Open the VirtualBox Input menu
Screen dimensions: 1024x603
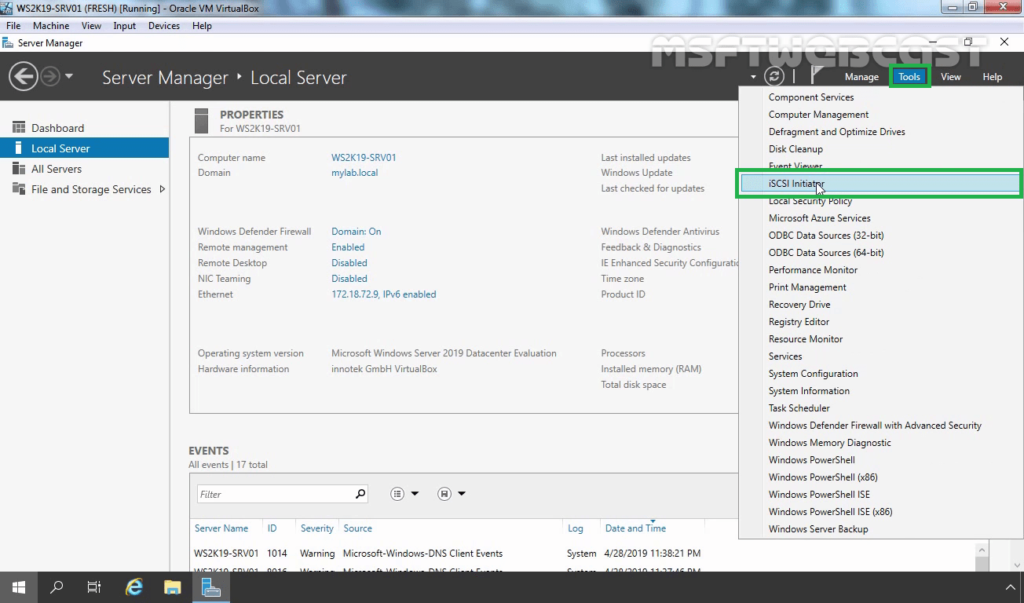coord(124,25)
